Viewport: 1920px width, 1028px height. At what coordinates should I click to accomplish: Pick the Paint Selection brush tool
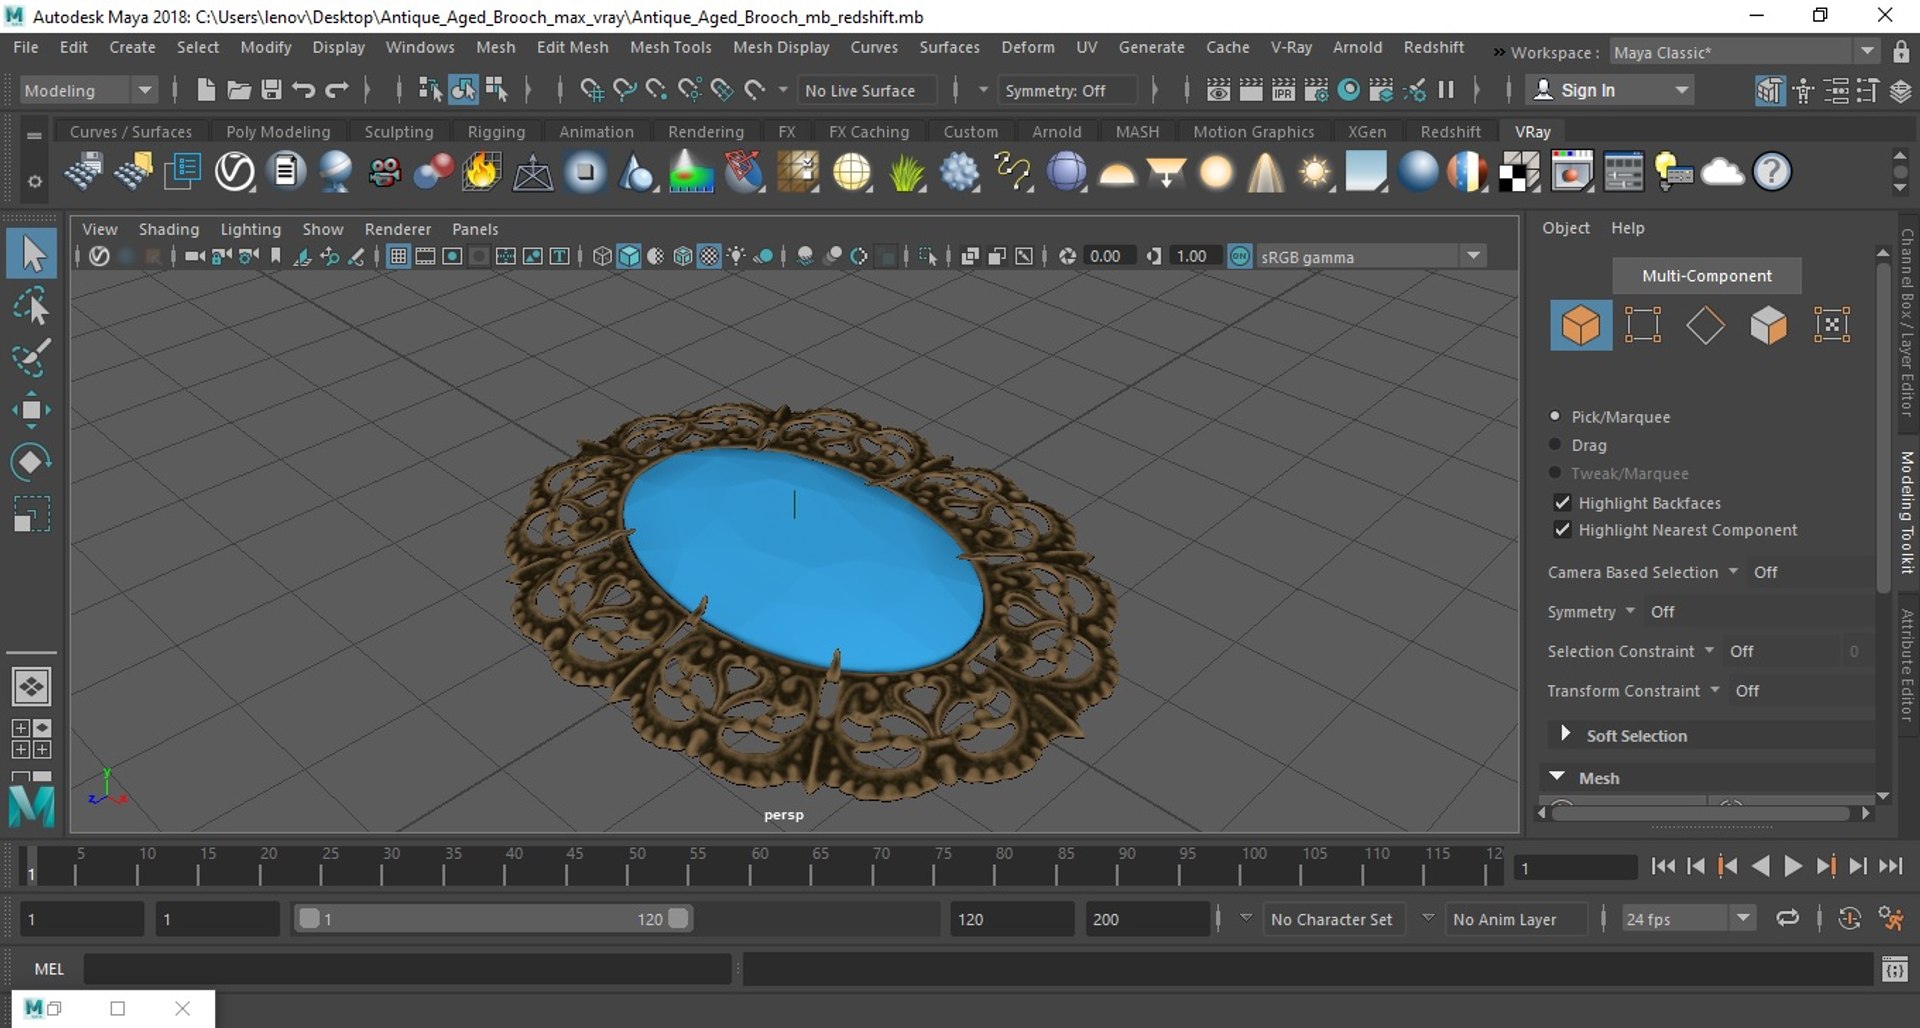(32, 358)
